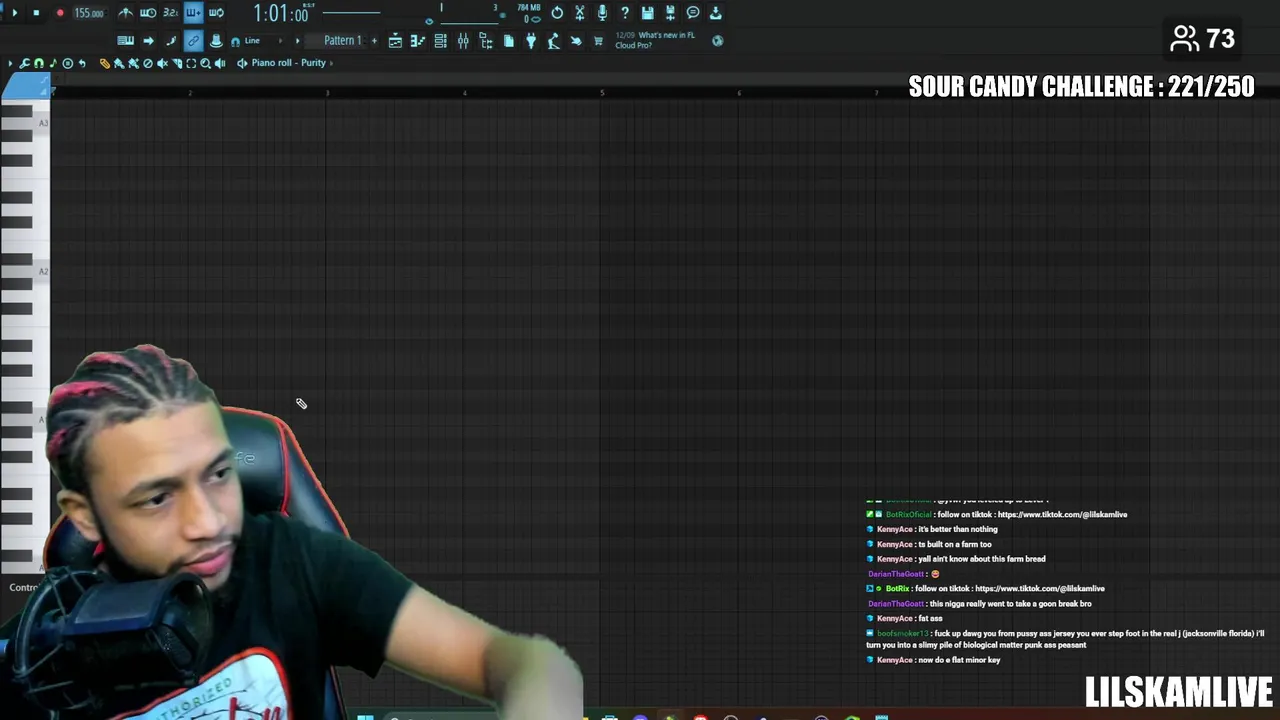Open the undo history icon
Image resolution: width=1280 pixels, height=720 pixels.
point(557,13)
